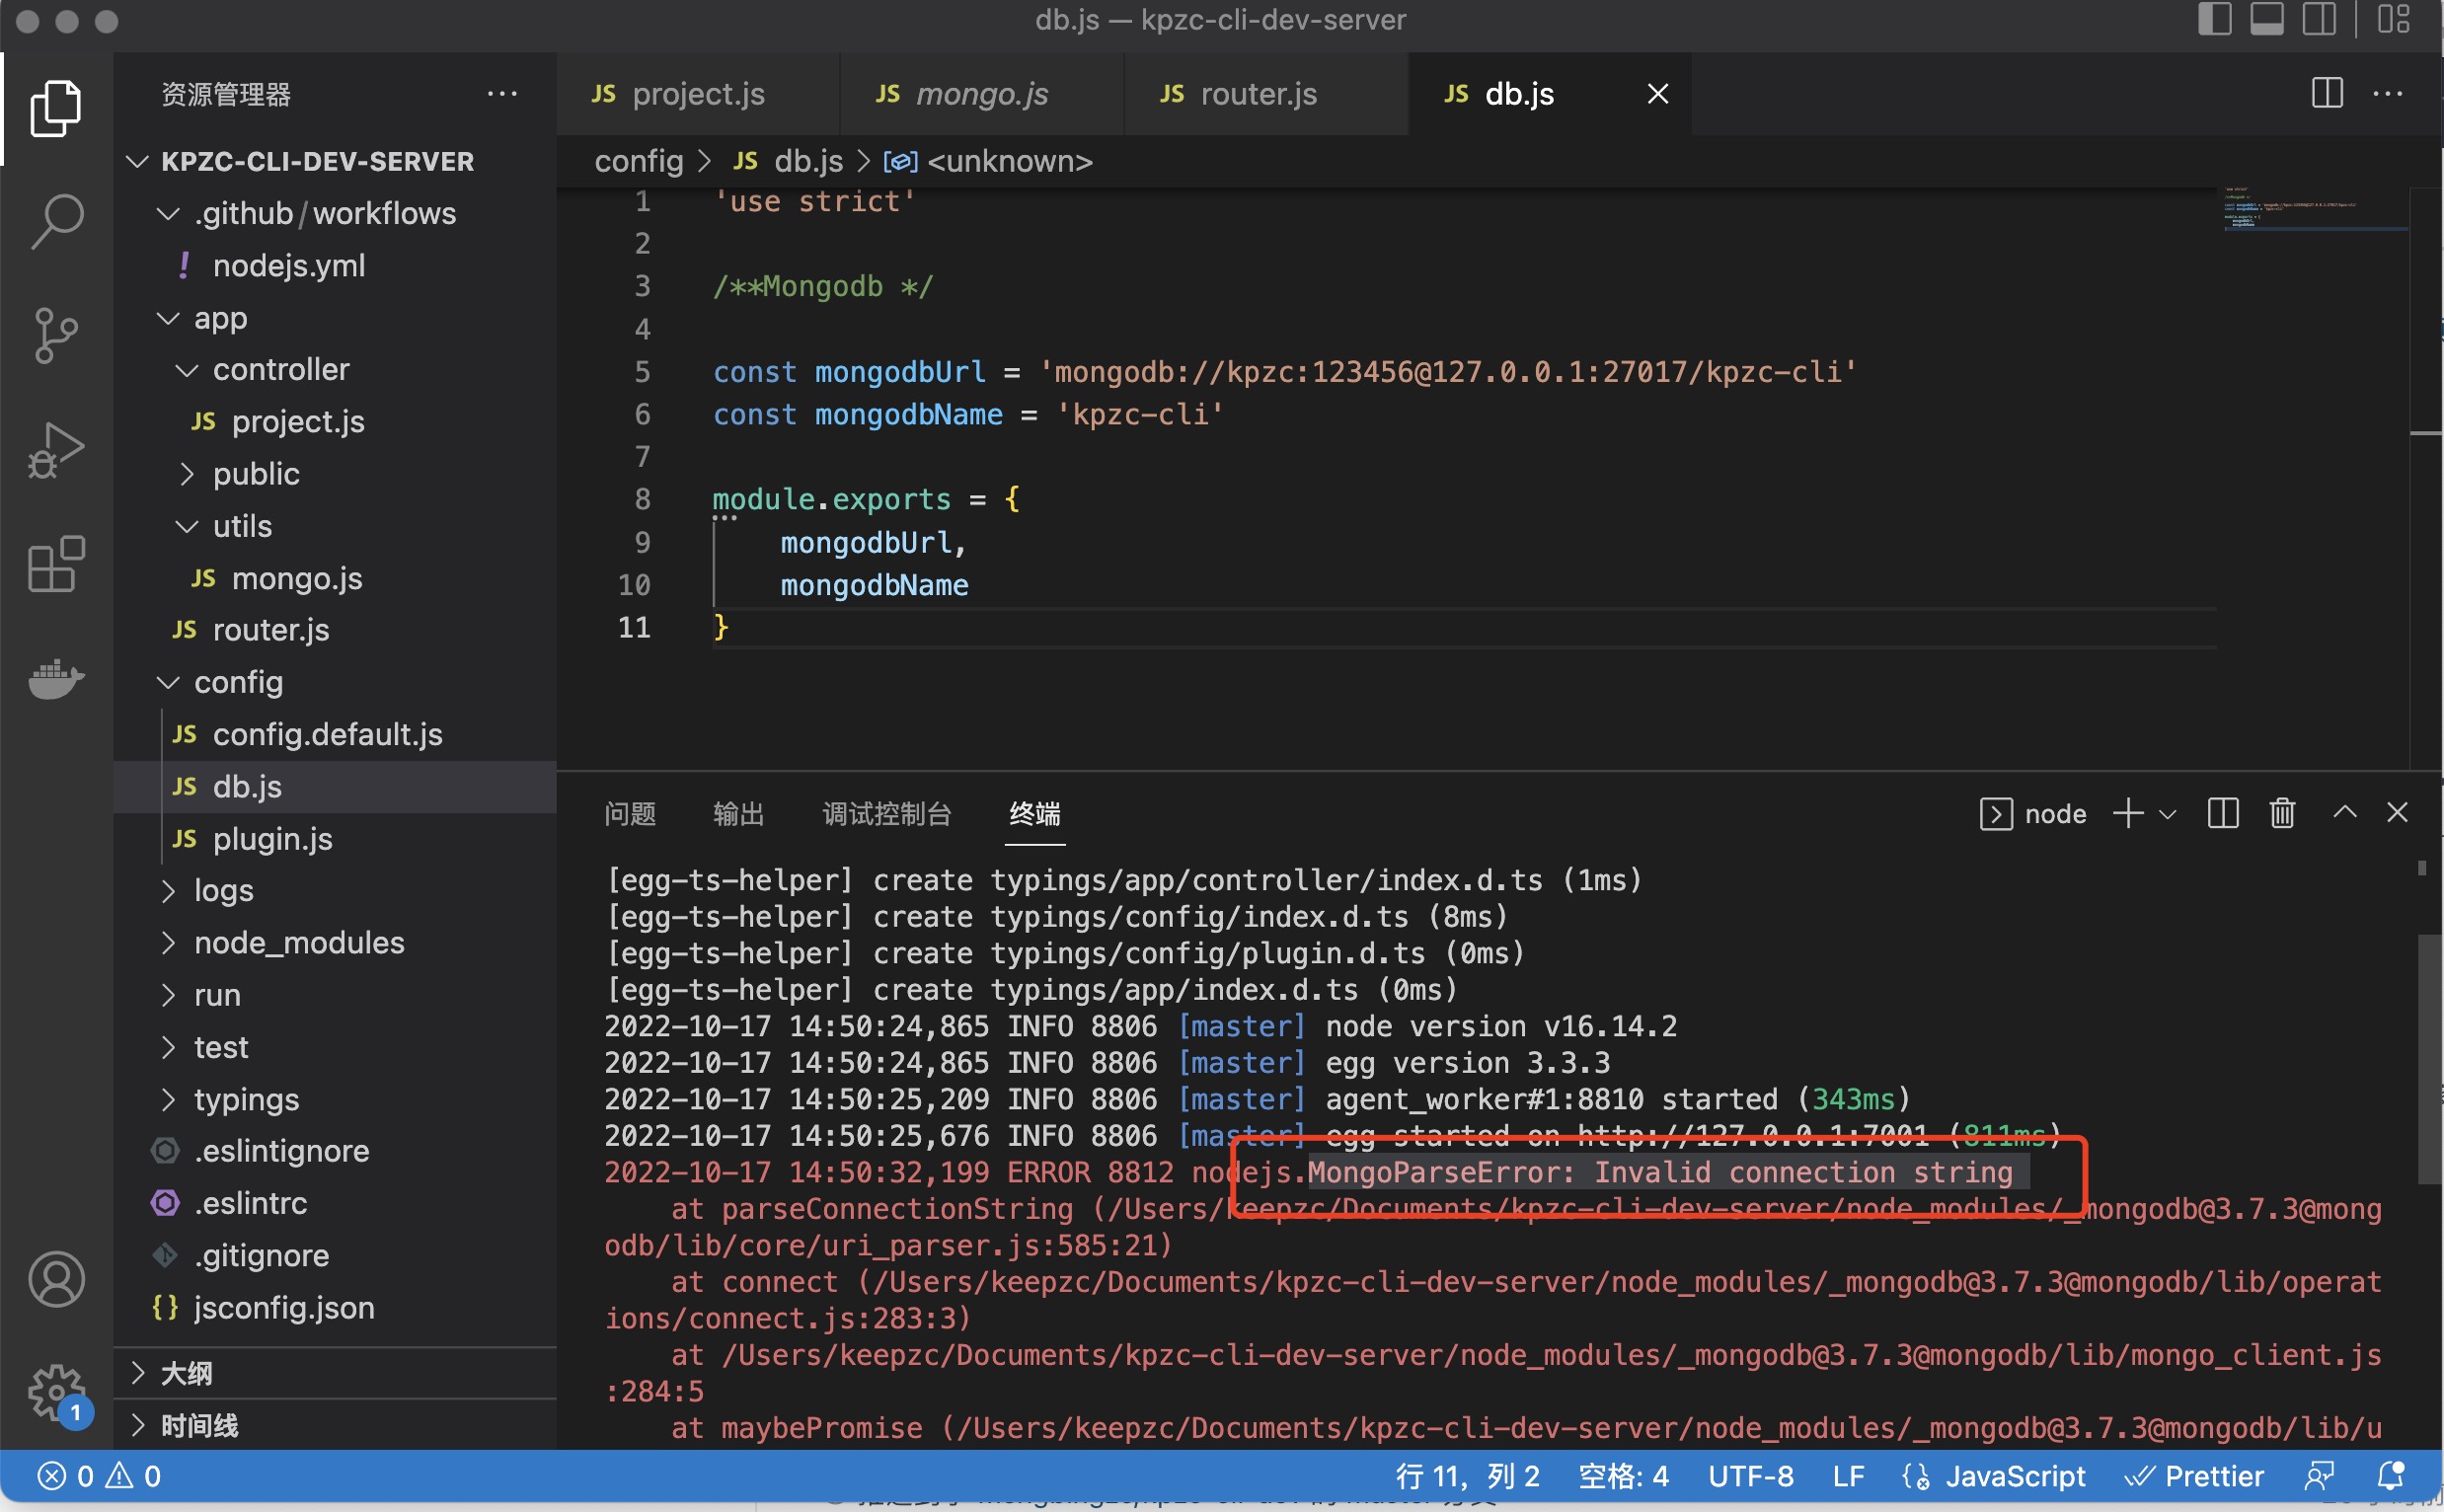Click the indentation spaces 4 status item

(1623, 1476)
